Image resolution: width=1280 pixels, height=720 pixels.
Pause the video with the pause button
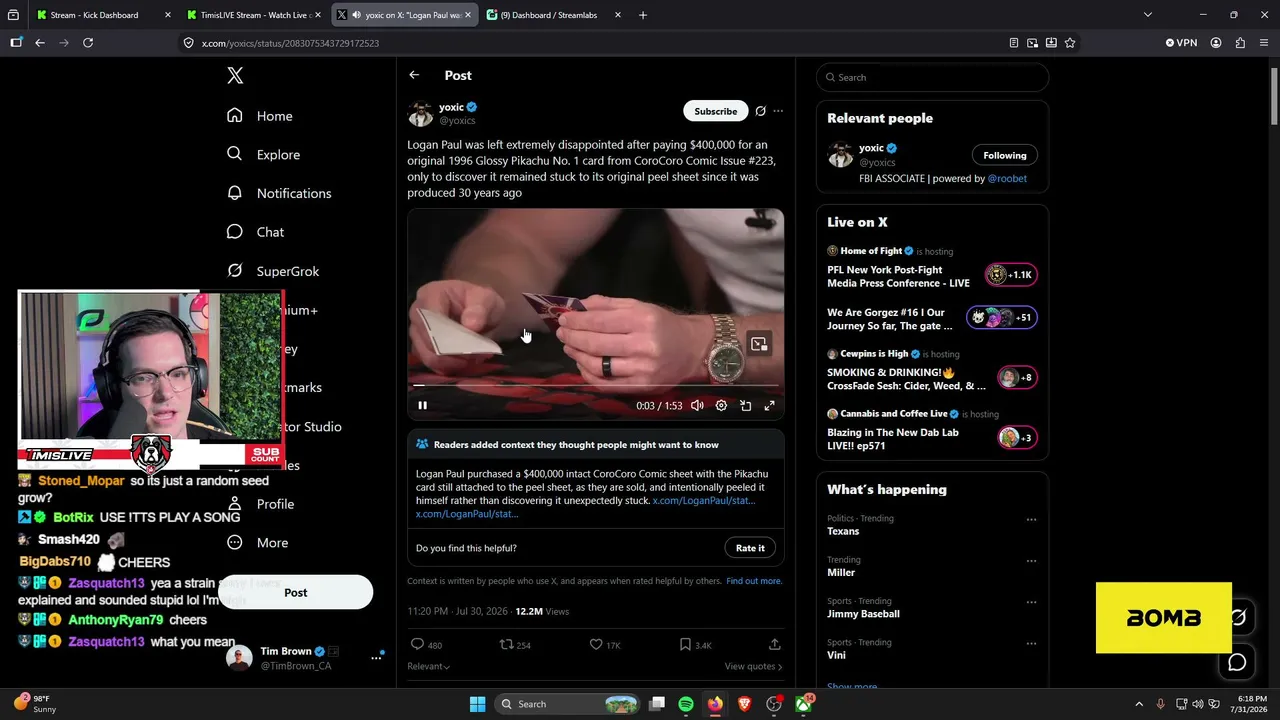point(422,405)
